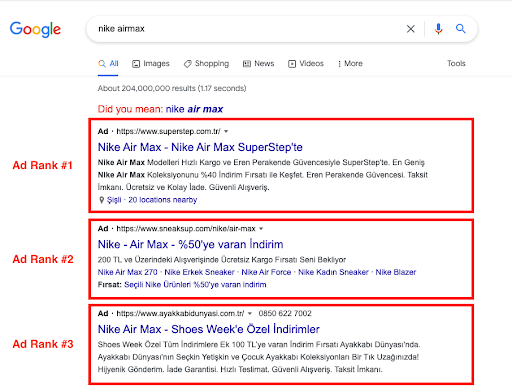
Task: Switch to the News tab
Action: (259, 64)
